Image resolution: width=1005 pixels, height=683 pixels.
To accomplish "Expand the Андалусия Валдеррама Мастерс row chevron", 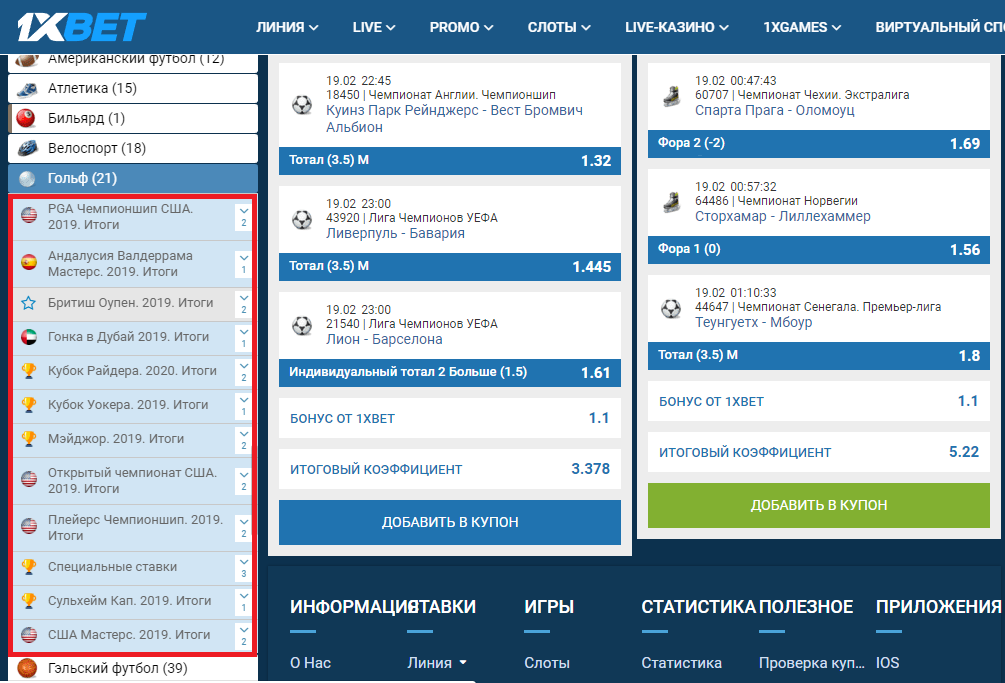I will coord(244,263).
